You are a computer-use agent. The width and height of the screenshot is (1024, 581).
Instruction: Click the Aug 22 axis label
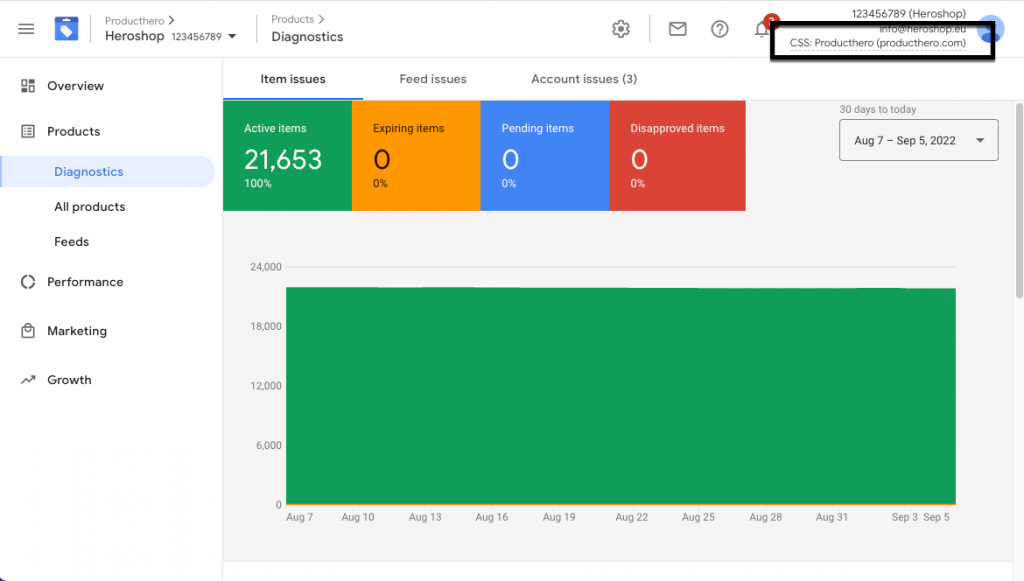click(632, 517)
